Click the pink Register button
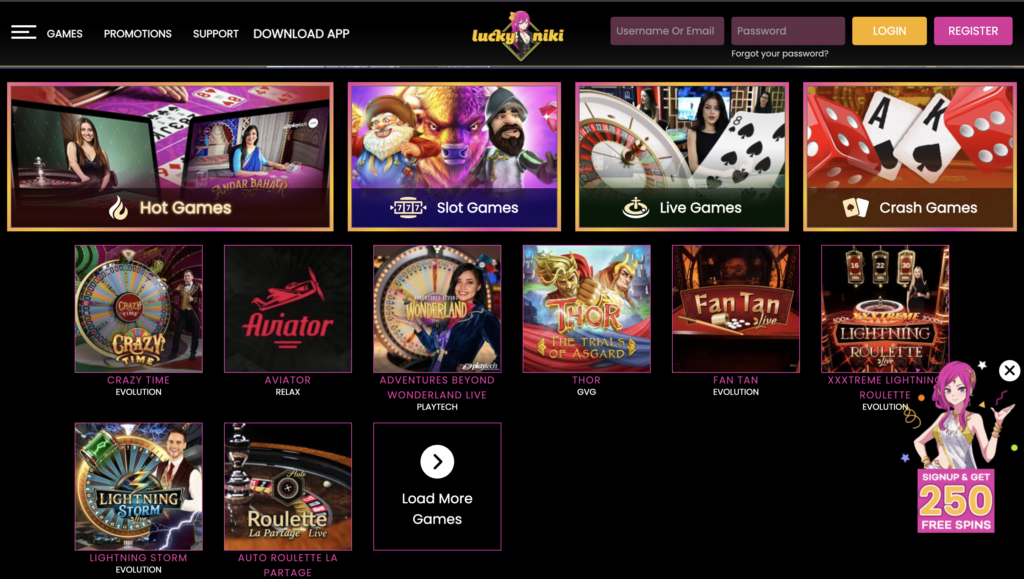Image resolution: width=1024 pixels, height=579 pixels. coord(973,31)
